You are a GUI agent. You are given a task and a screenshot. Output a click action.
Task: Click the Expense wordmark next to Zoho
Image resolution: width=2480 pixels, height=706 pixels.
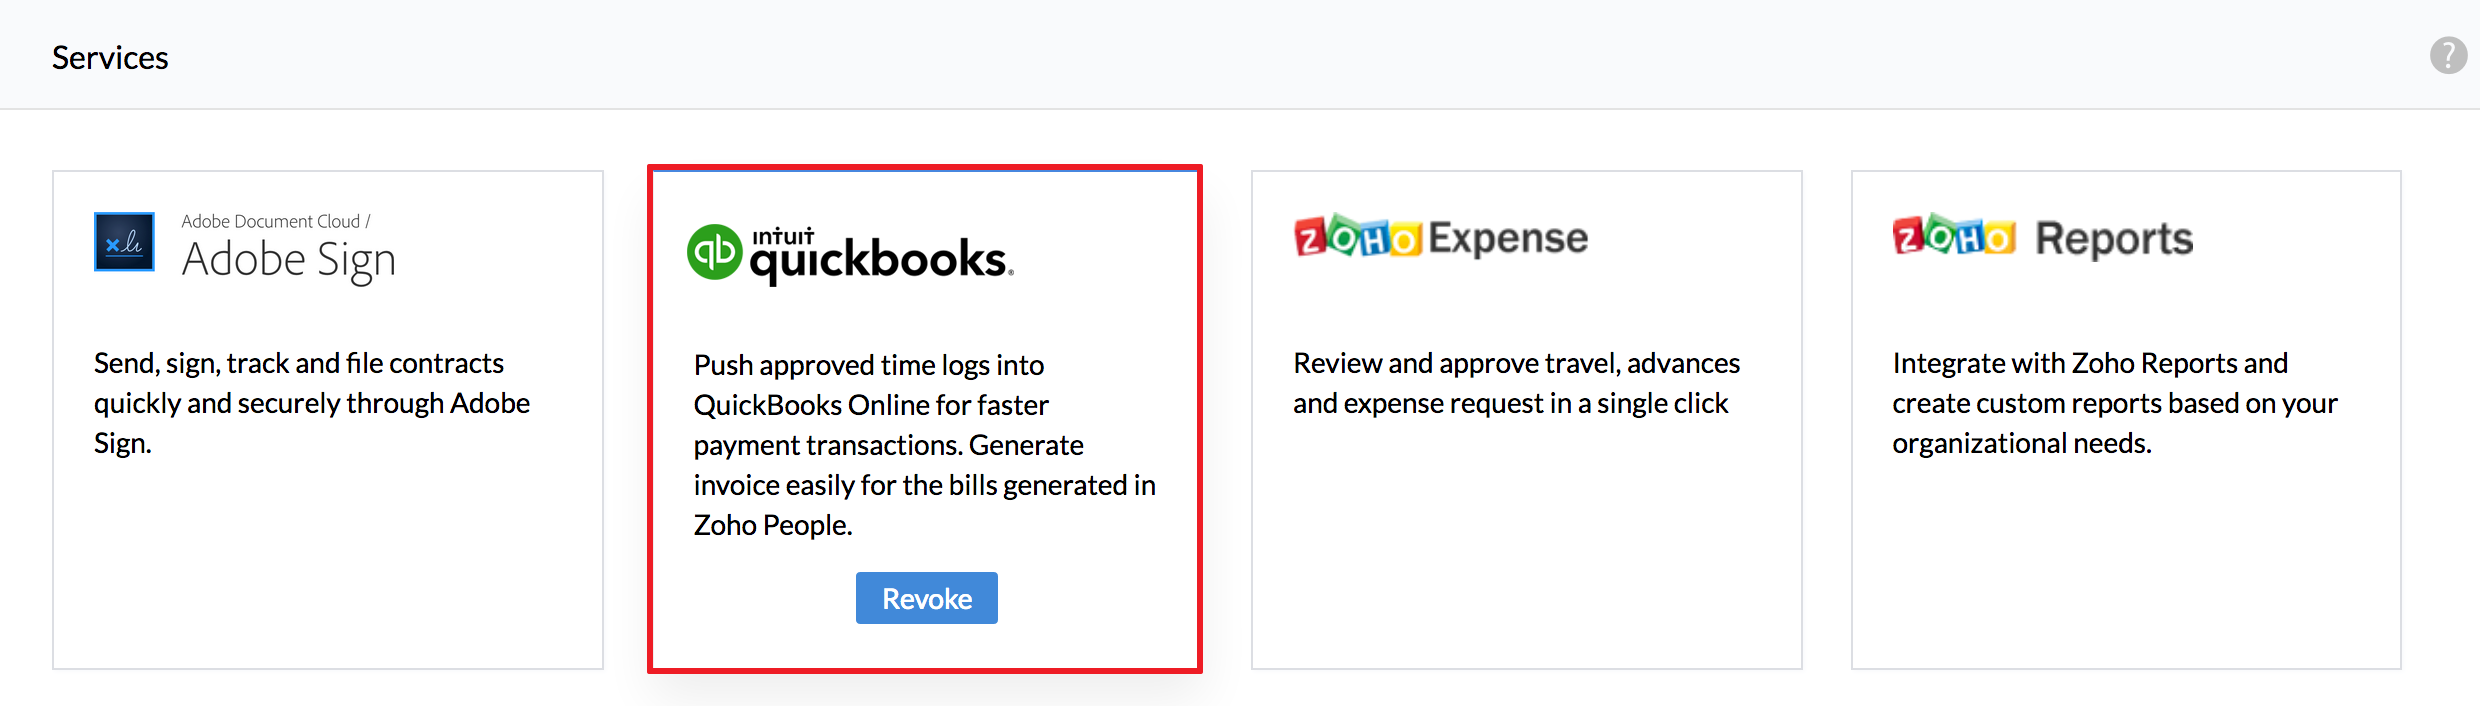pyautogui.click(x=1508, y=238)
